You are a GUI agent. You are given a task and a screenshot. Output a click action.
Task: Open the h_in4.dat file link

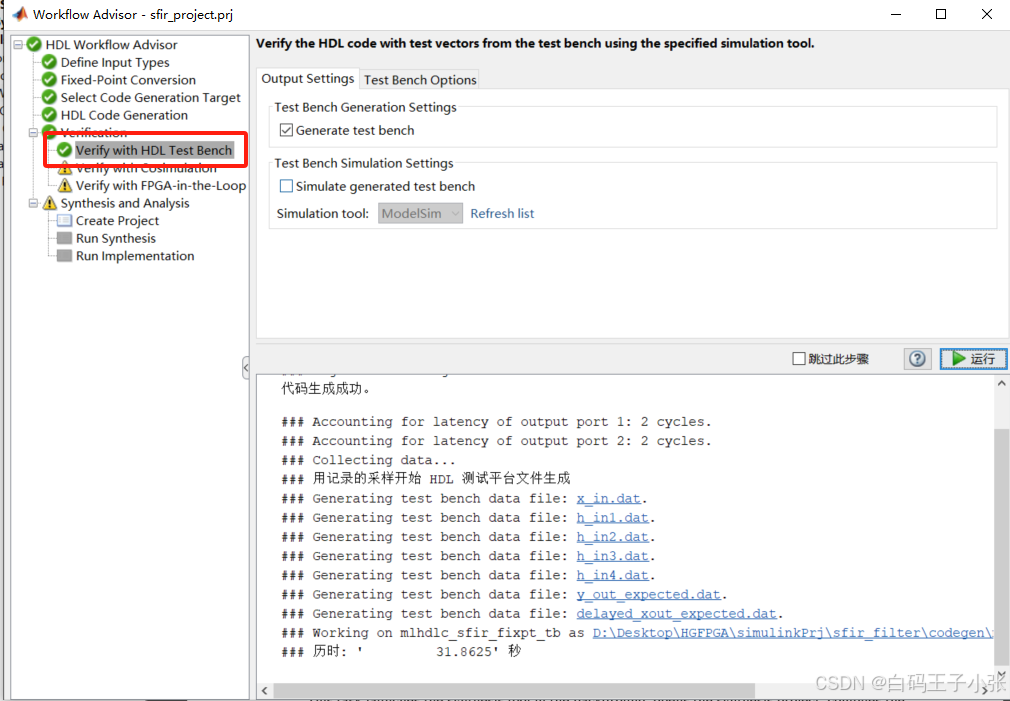click(613, 575)
